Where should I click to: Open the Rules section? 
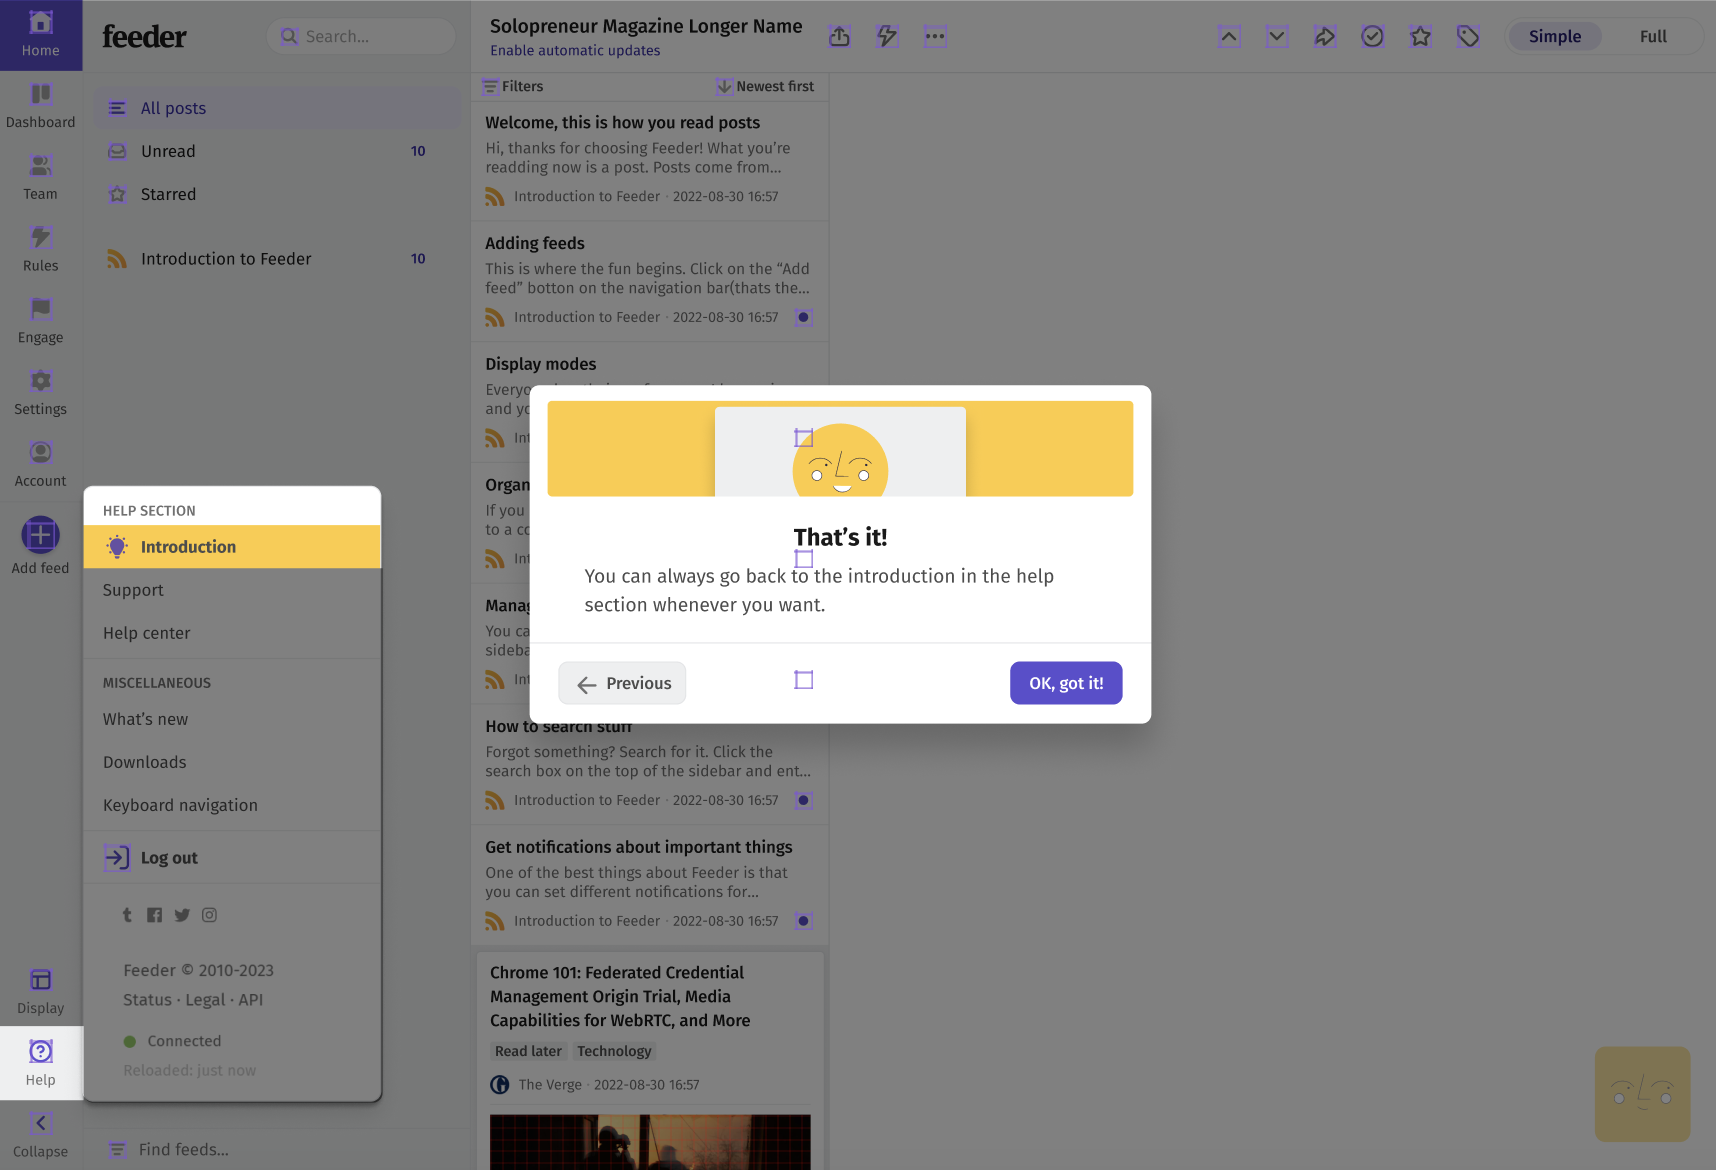pos(41,250)
